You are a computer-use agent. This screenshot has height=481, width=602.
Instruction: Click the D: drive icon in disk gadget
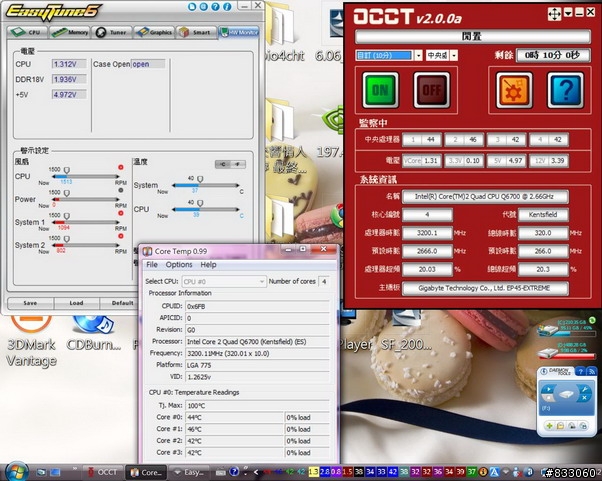click(547, 353)
